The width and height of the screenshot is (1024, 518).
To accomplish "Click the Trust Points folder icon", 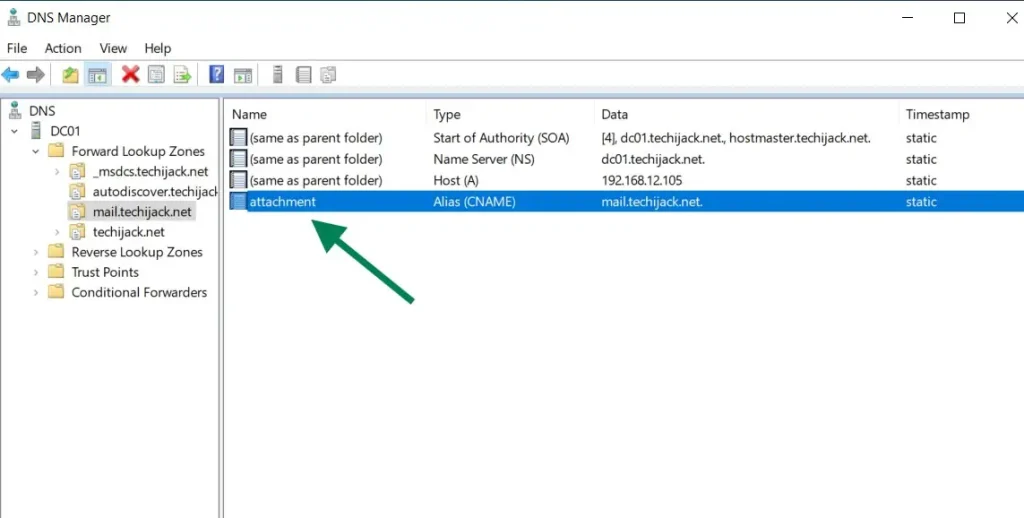I will (56, 272).
